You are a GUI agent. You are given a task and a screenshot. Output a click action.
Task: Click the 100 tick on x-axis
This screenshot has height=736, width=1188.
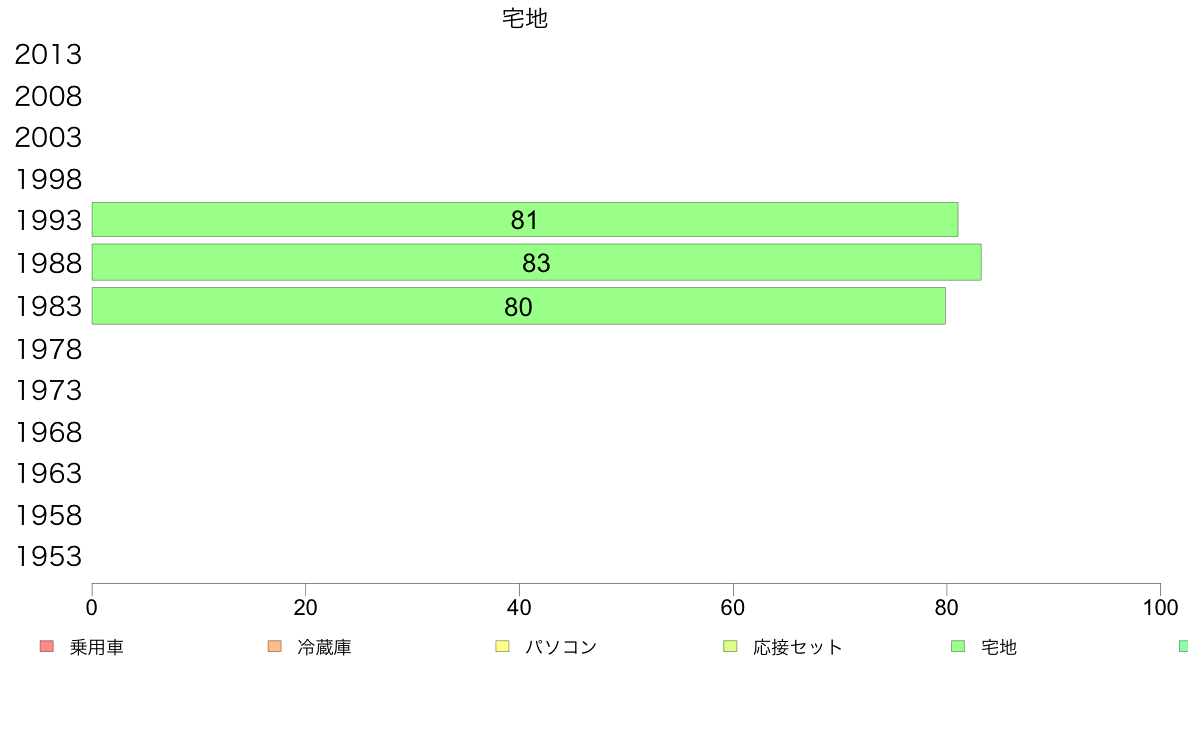[x=1161, y=607]
